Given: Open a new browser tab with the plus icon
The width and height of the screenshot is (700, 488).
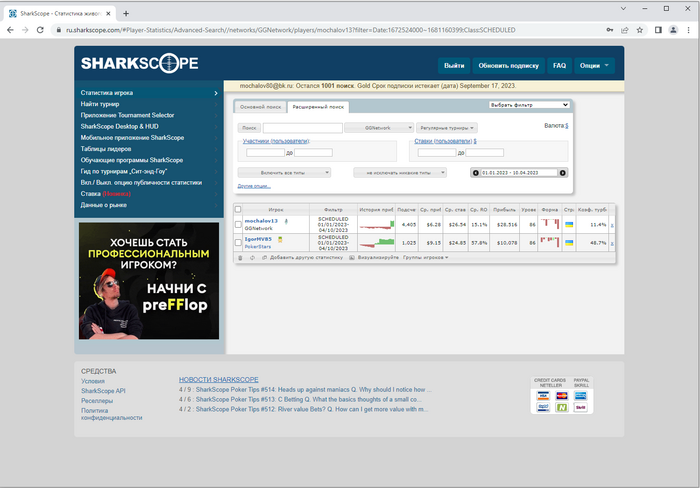Looking at the screenshot, I should click(126, 13).
